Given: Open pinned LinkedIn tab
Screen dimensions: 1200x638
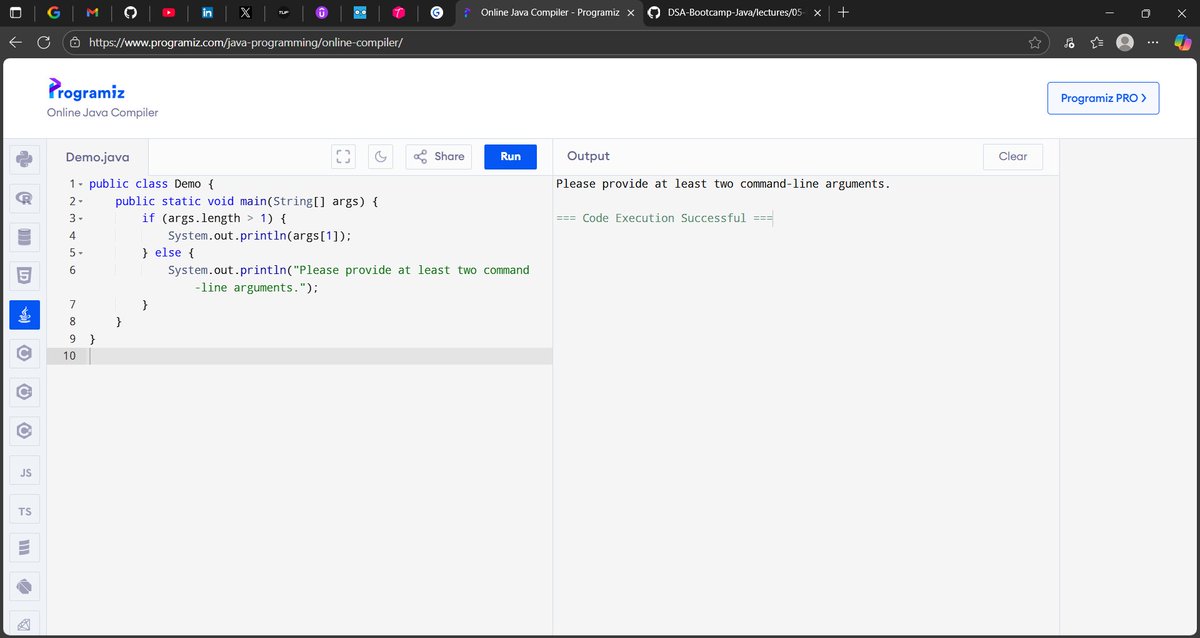Looking at the screenshot, I should point(207,13).
